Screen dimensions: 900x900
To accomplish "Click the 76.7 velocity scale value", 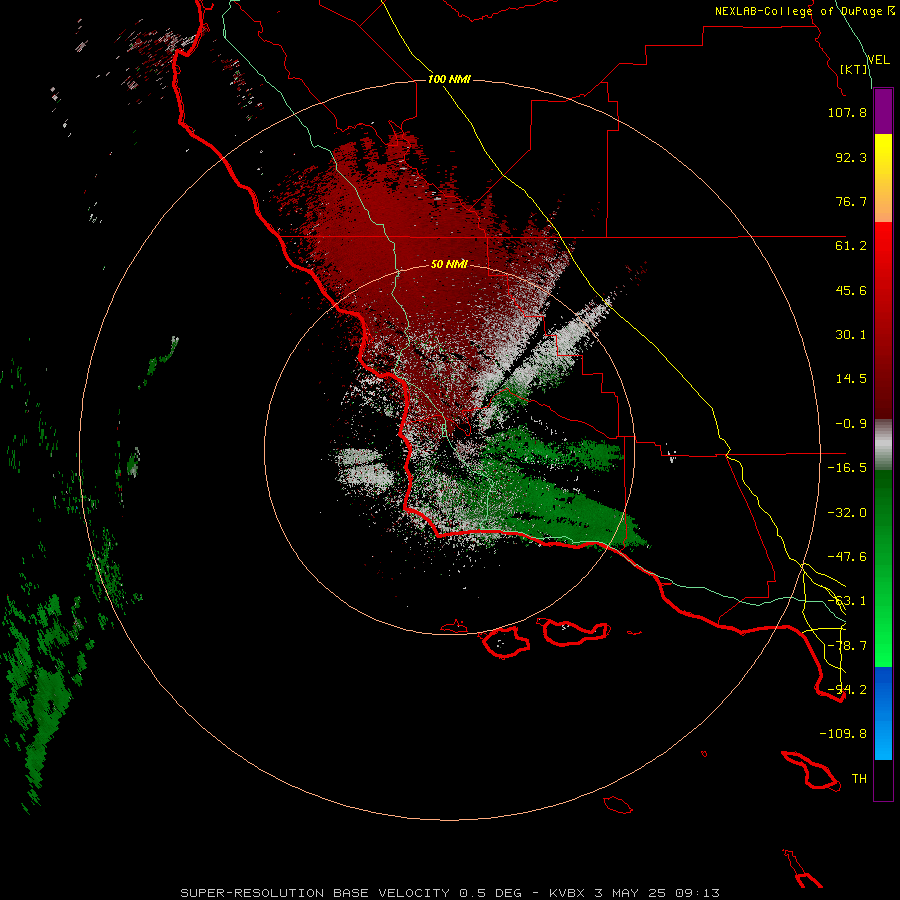I will (851, 201).
